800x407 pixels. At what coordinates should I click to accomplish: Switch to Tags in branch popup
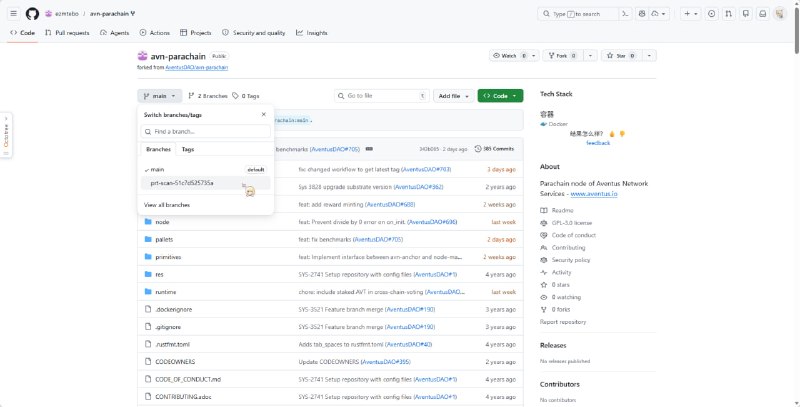188,149
